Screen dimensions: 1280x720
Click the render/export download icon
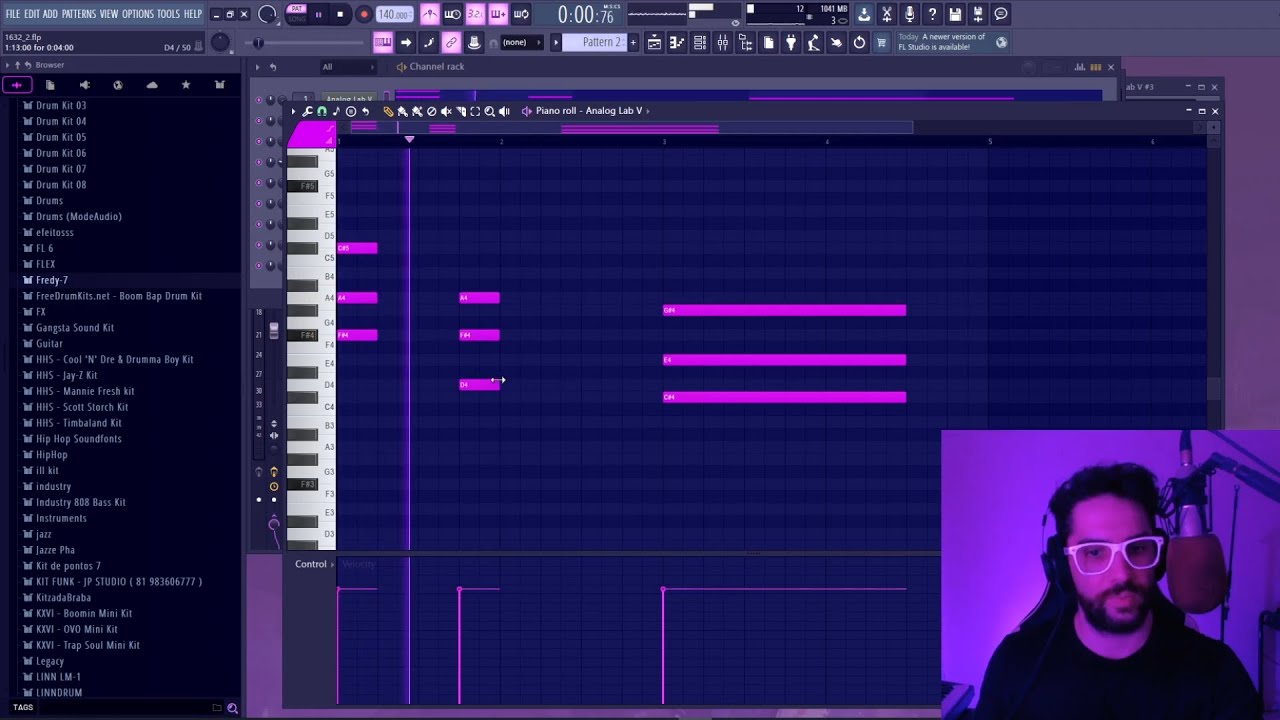point(864,14)
